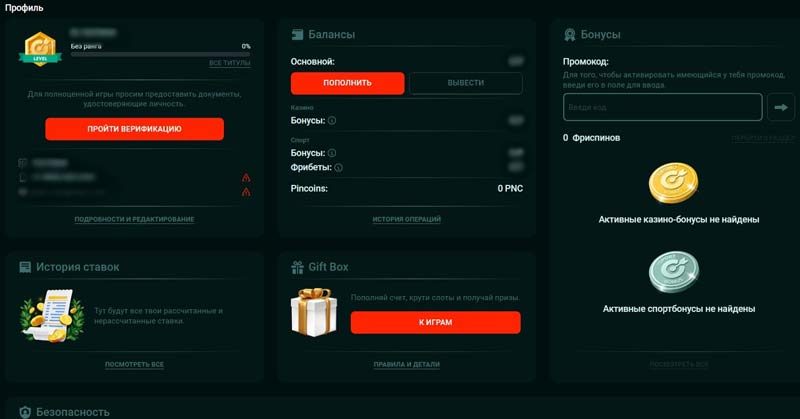Open the История операций link
Image resolution: width=800 pixels, height=419 pixels.
coord(406,219)
